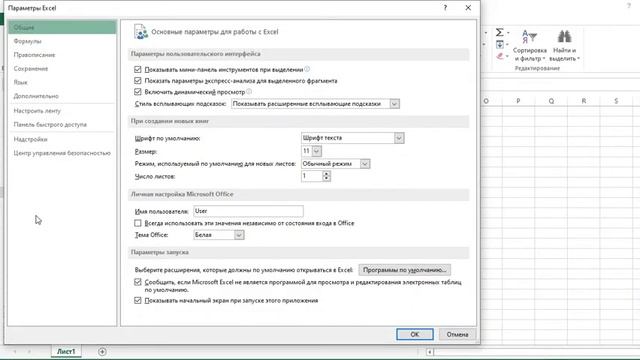640x360 pixels.
Task: Click the Число листов number field
Action: [x=312, y=176]
